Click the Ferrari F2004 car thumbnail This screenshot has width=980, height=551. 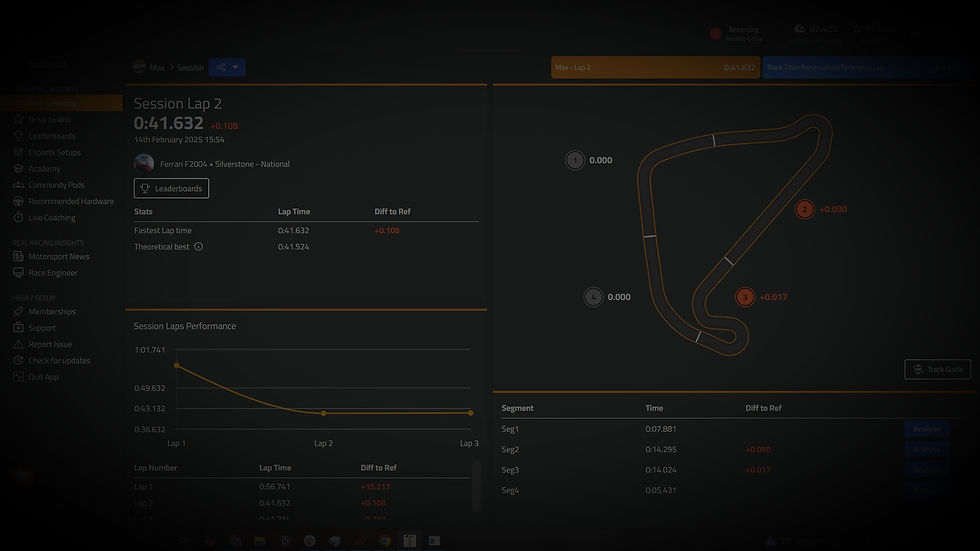144,164
